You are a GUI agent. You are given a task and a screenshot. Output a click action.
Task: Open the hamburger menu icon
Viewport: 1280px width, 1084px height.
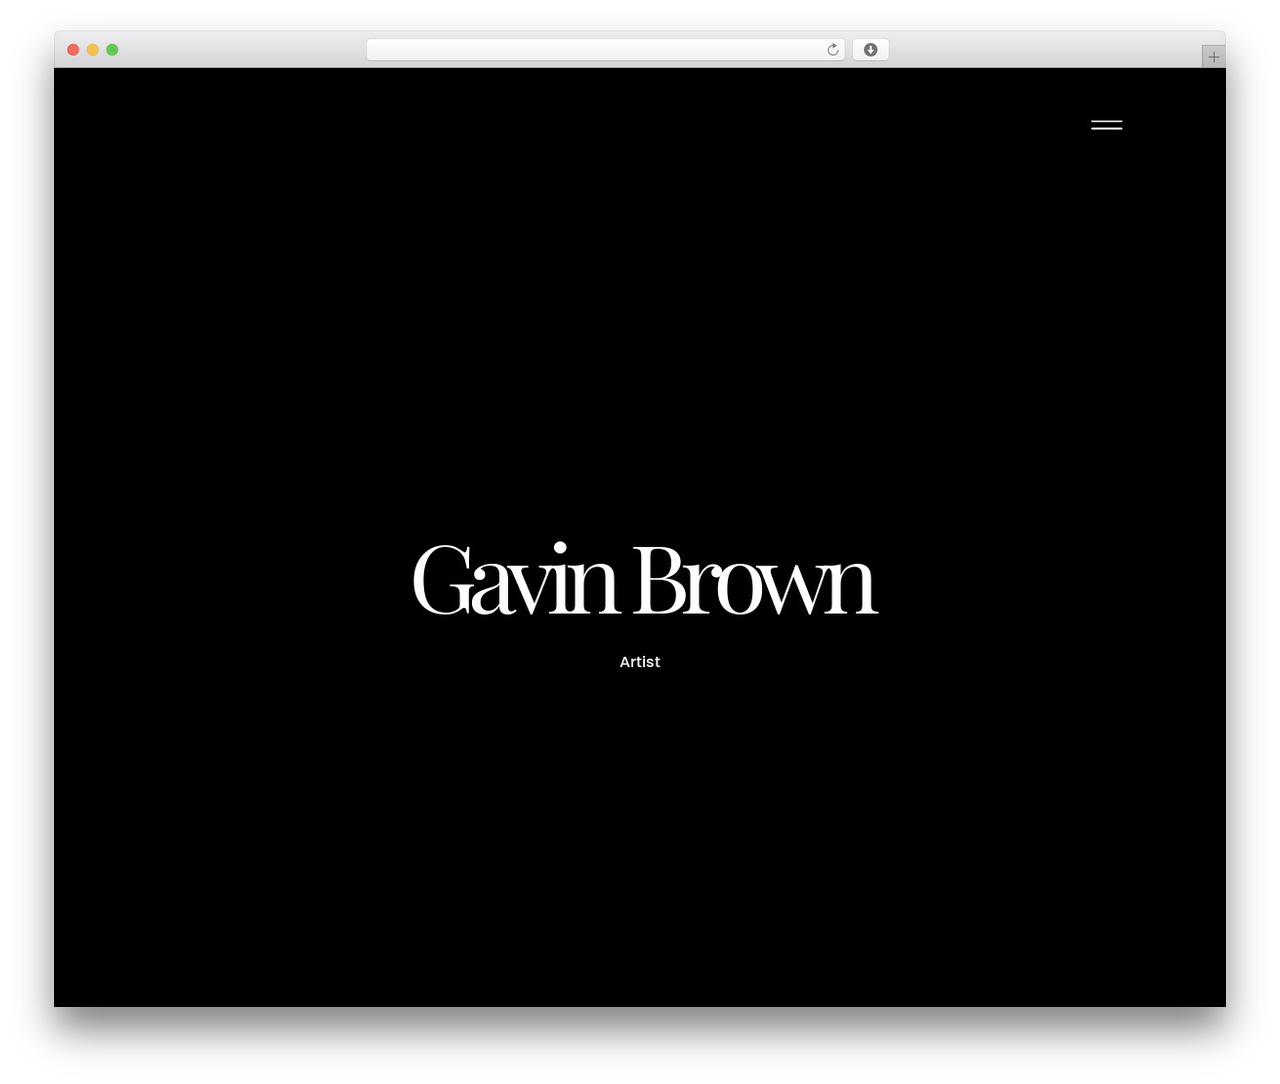tap(1106, 125)
